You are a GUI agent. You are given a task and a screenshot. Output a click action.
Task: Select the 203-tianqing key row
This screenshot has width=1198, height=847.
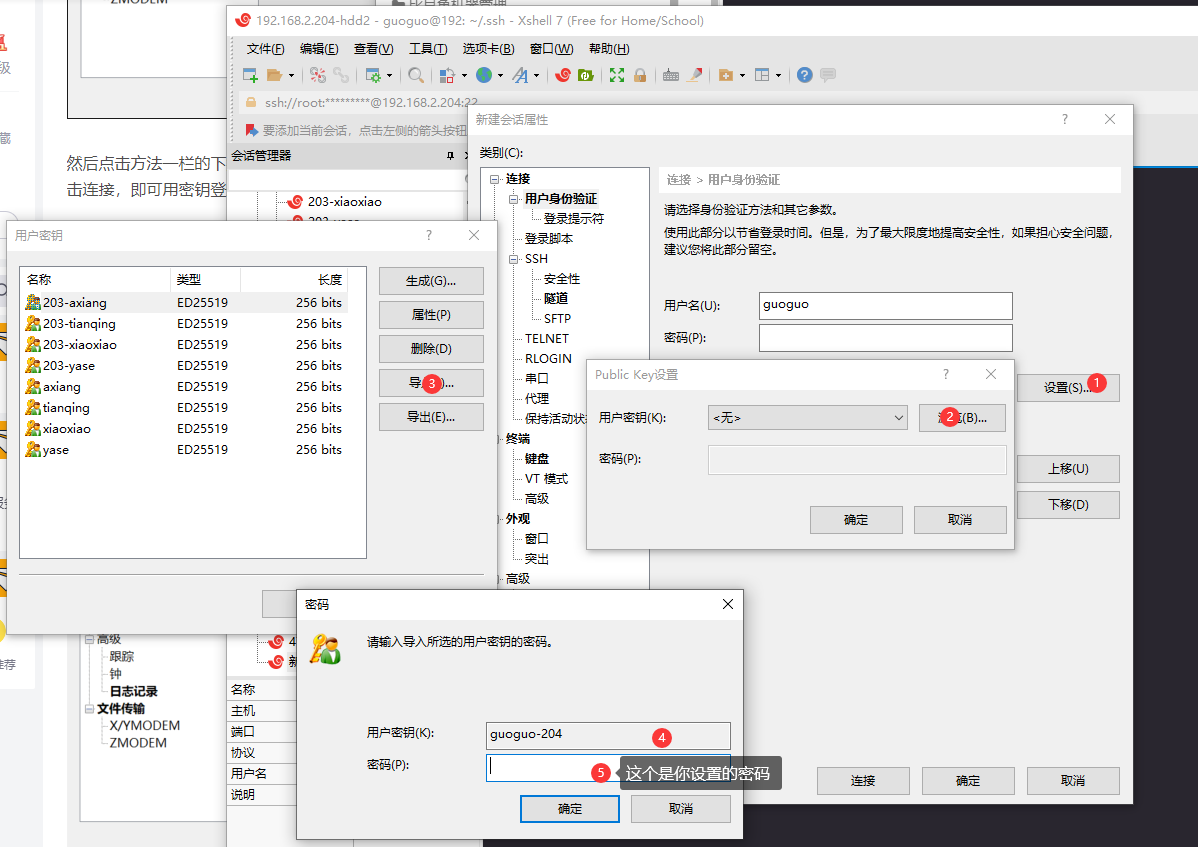point(184,324)
